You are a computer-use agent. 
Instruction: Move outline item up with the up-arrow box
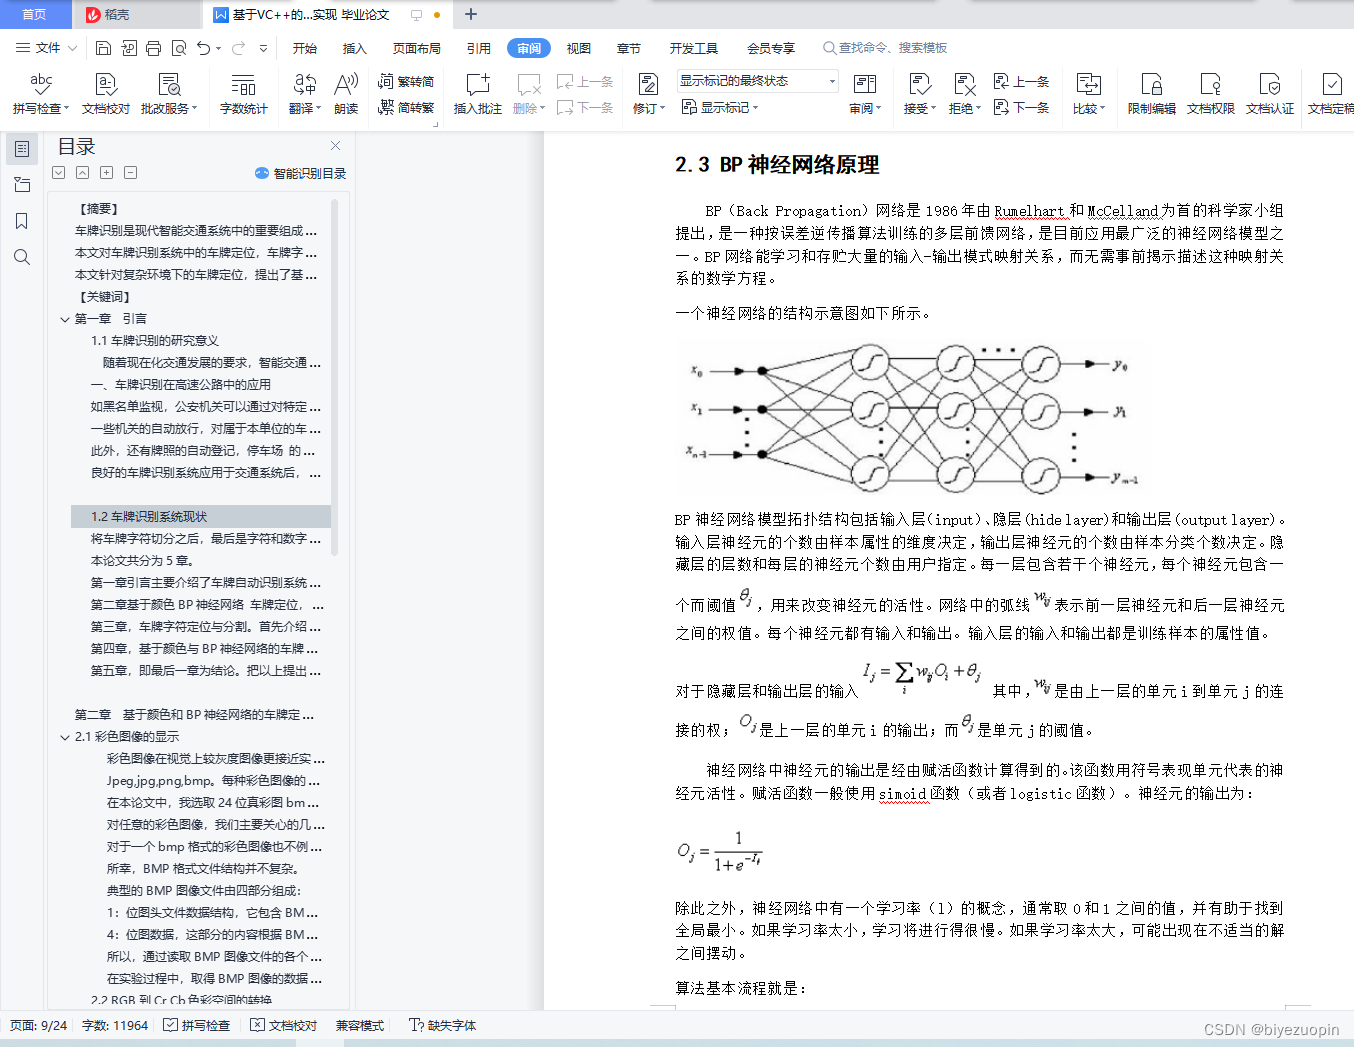pos(82,172)
